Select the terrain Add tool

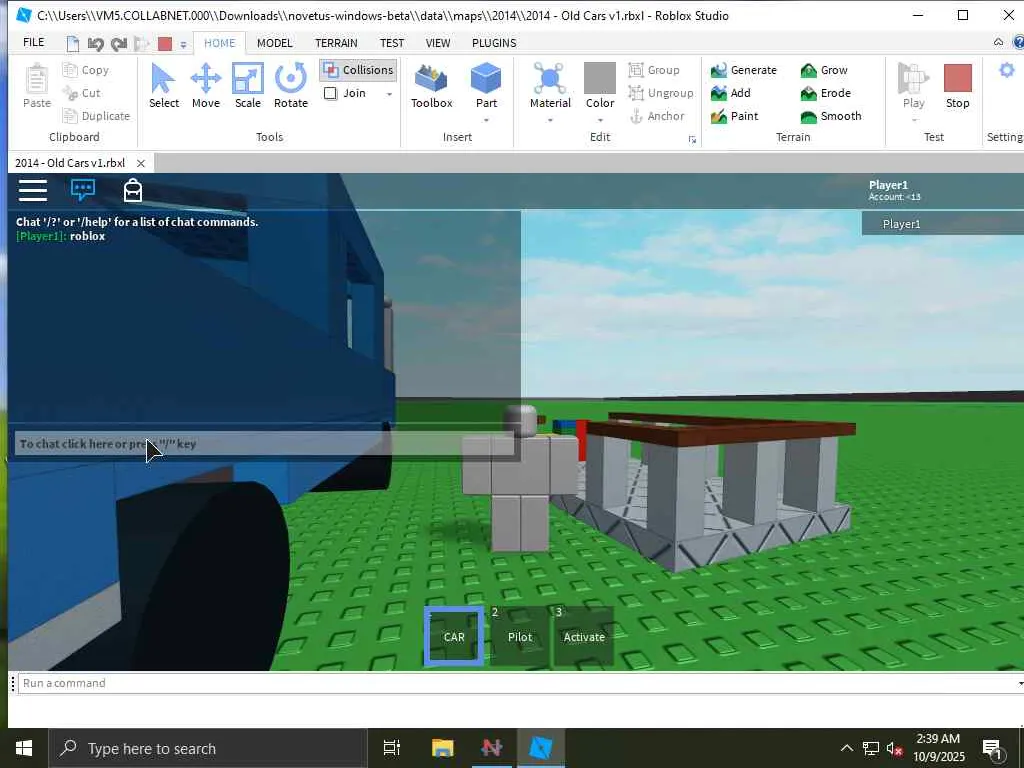pyautogui.click(x=731, y=93)
